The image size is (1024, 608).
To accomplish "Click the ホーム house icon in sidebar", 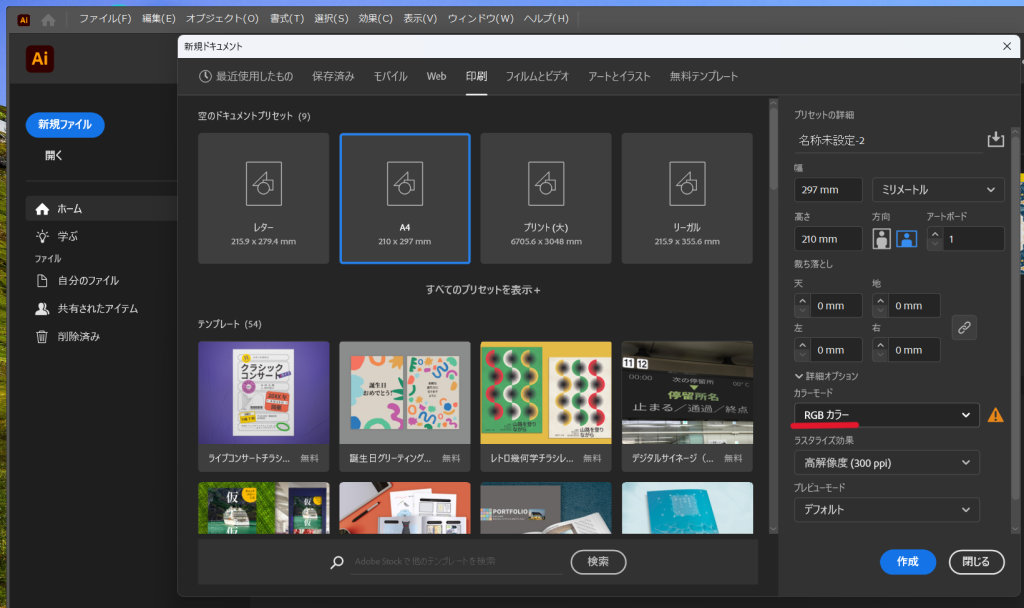I will tap(42, 209).
